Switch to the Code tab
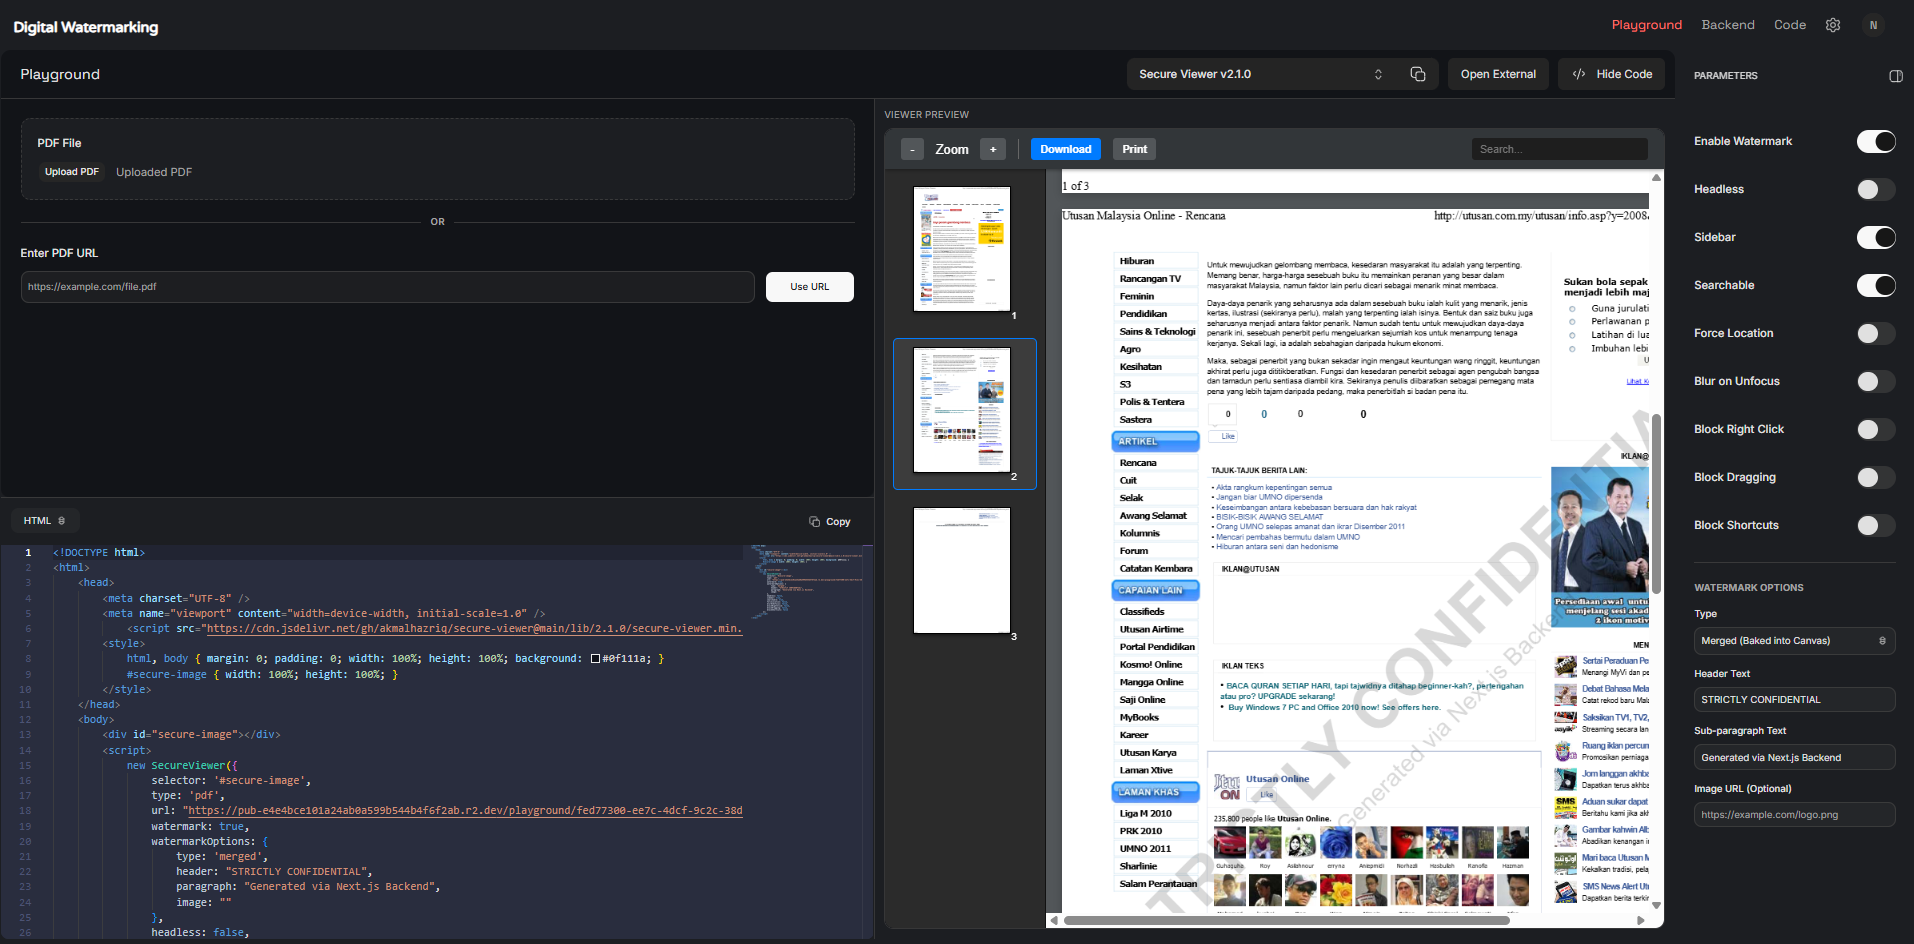The height and width of the screenshot is (944, 1914). [x=1789, y=25]
